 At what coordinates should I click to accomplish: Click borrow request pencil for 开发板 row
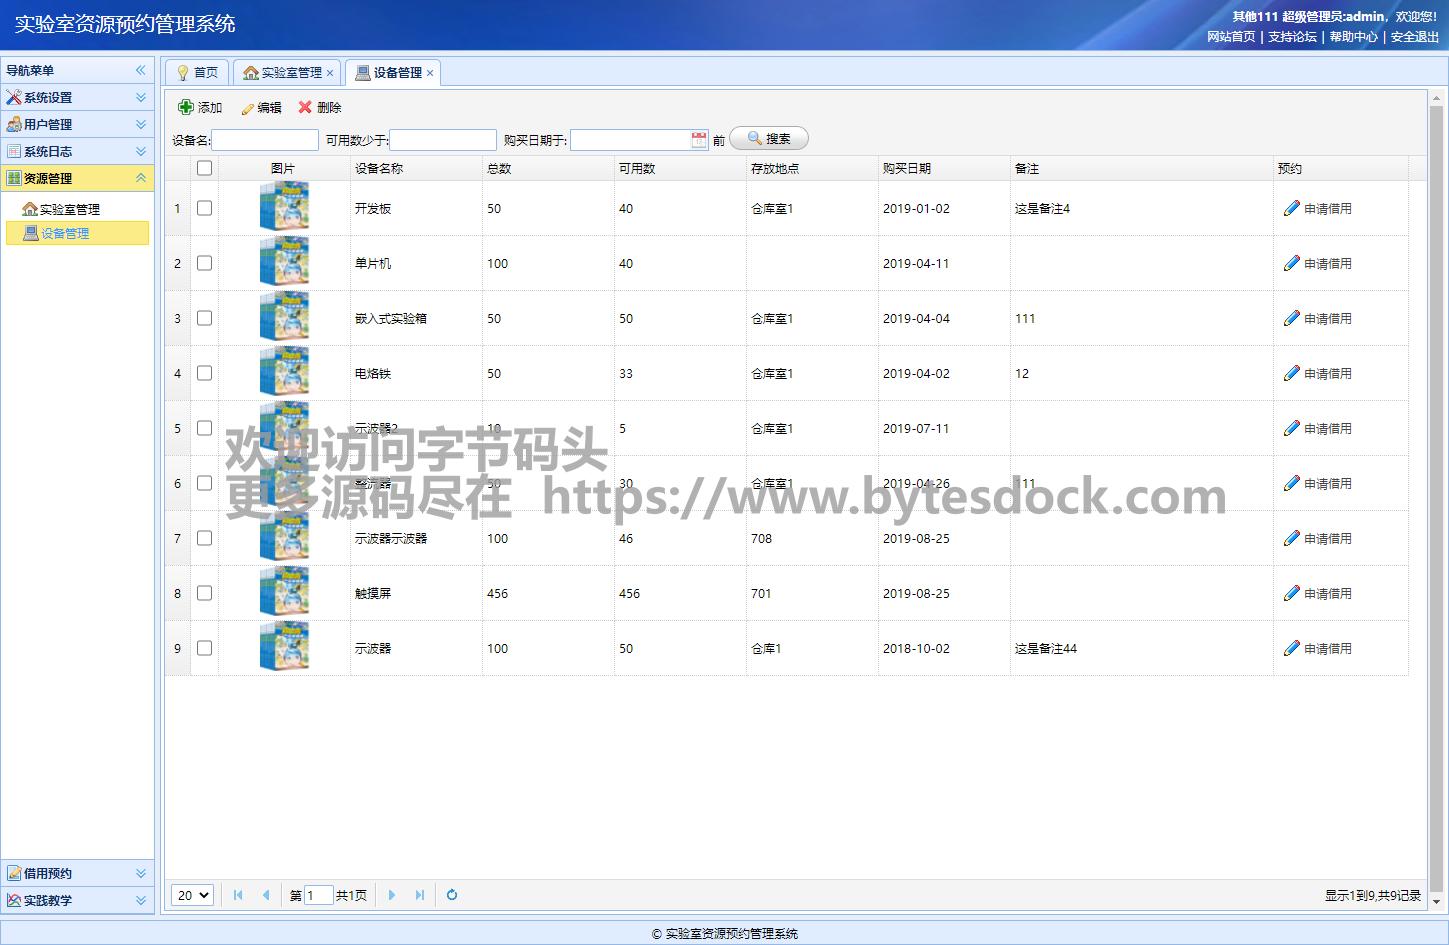click(1292, 209)
